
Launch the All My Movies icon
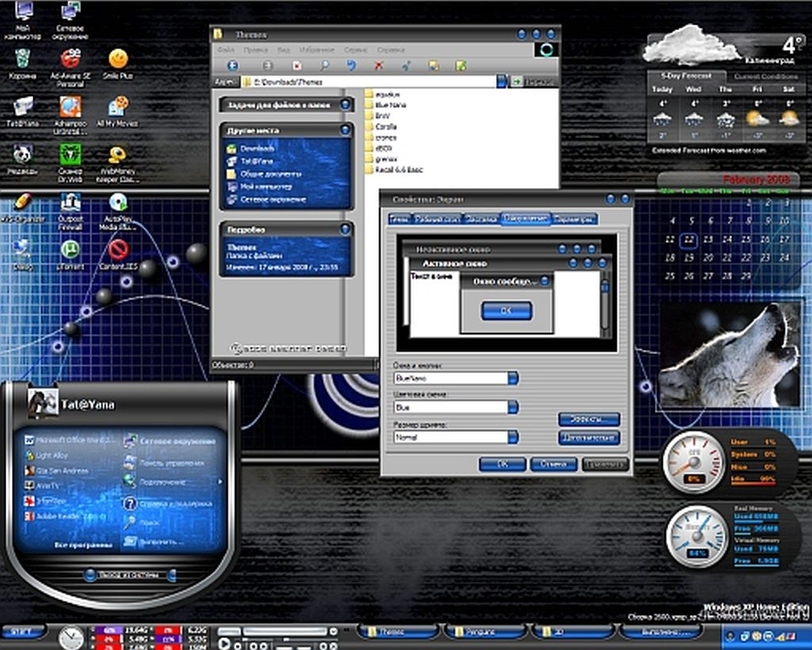coord(118,111)
